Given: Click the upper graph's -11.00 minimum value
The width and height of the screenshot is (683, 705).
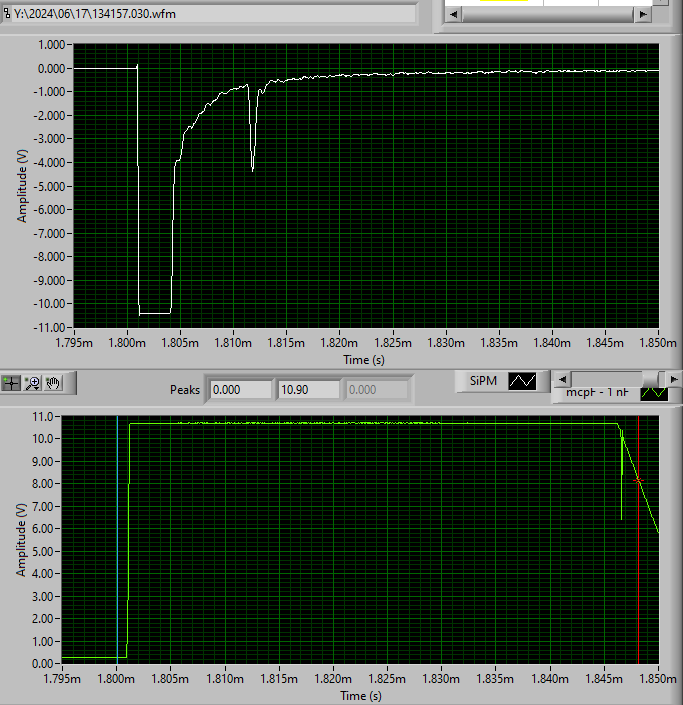Looking at the screenshot, I should [50, 327].
